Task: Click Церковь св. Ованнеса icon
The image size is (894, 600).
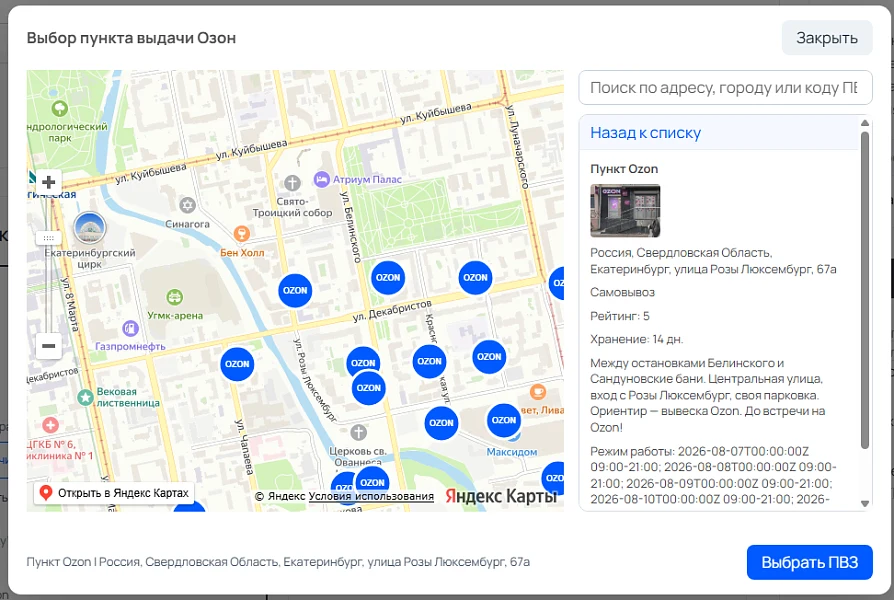Action: click(358, 433)
